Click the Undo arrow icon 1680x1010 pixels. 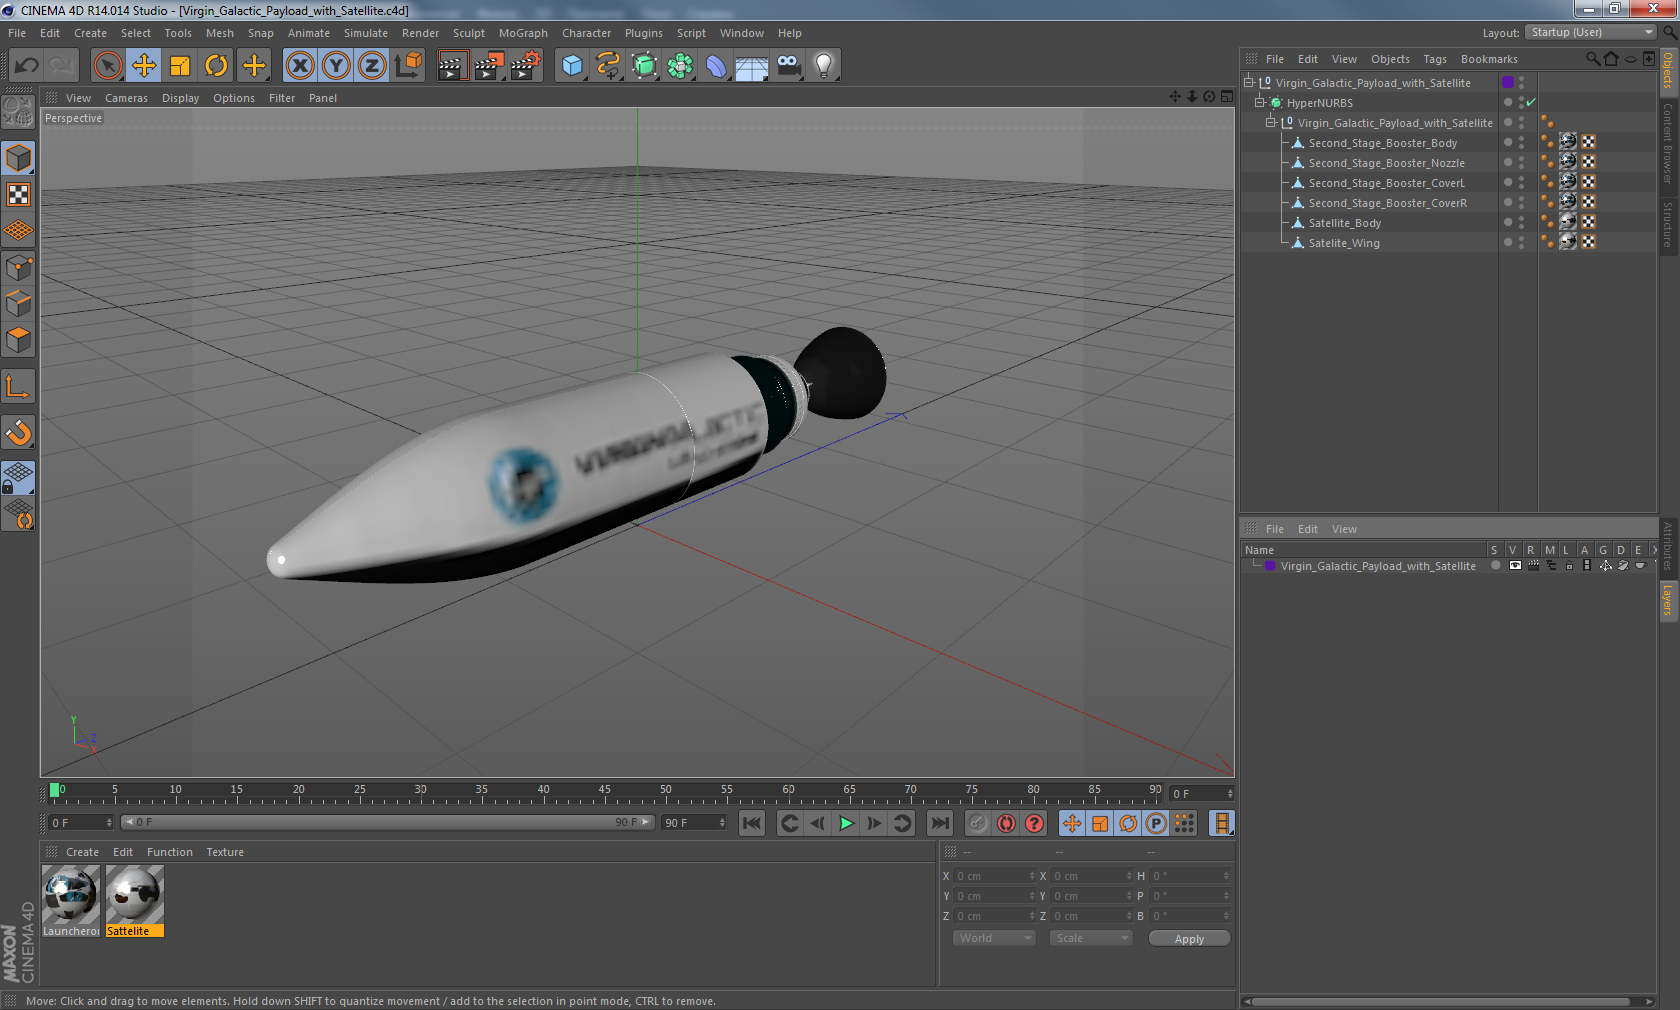pos(27,66)
